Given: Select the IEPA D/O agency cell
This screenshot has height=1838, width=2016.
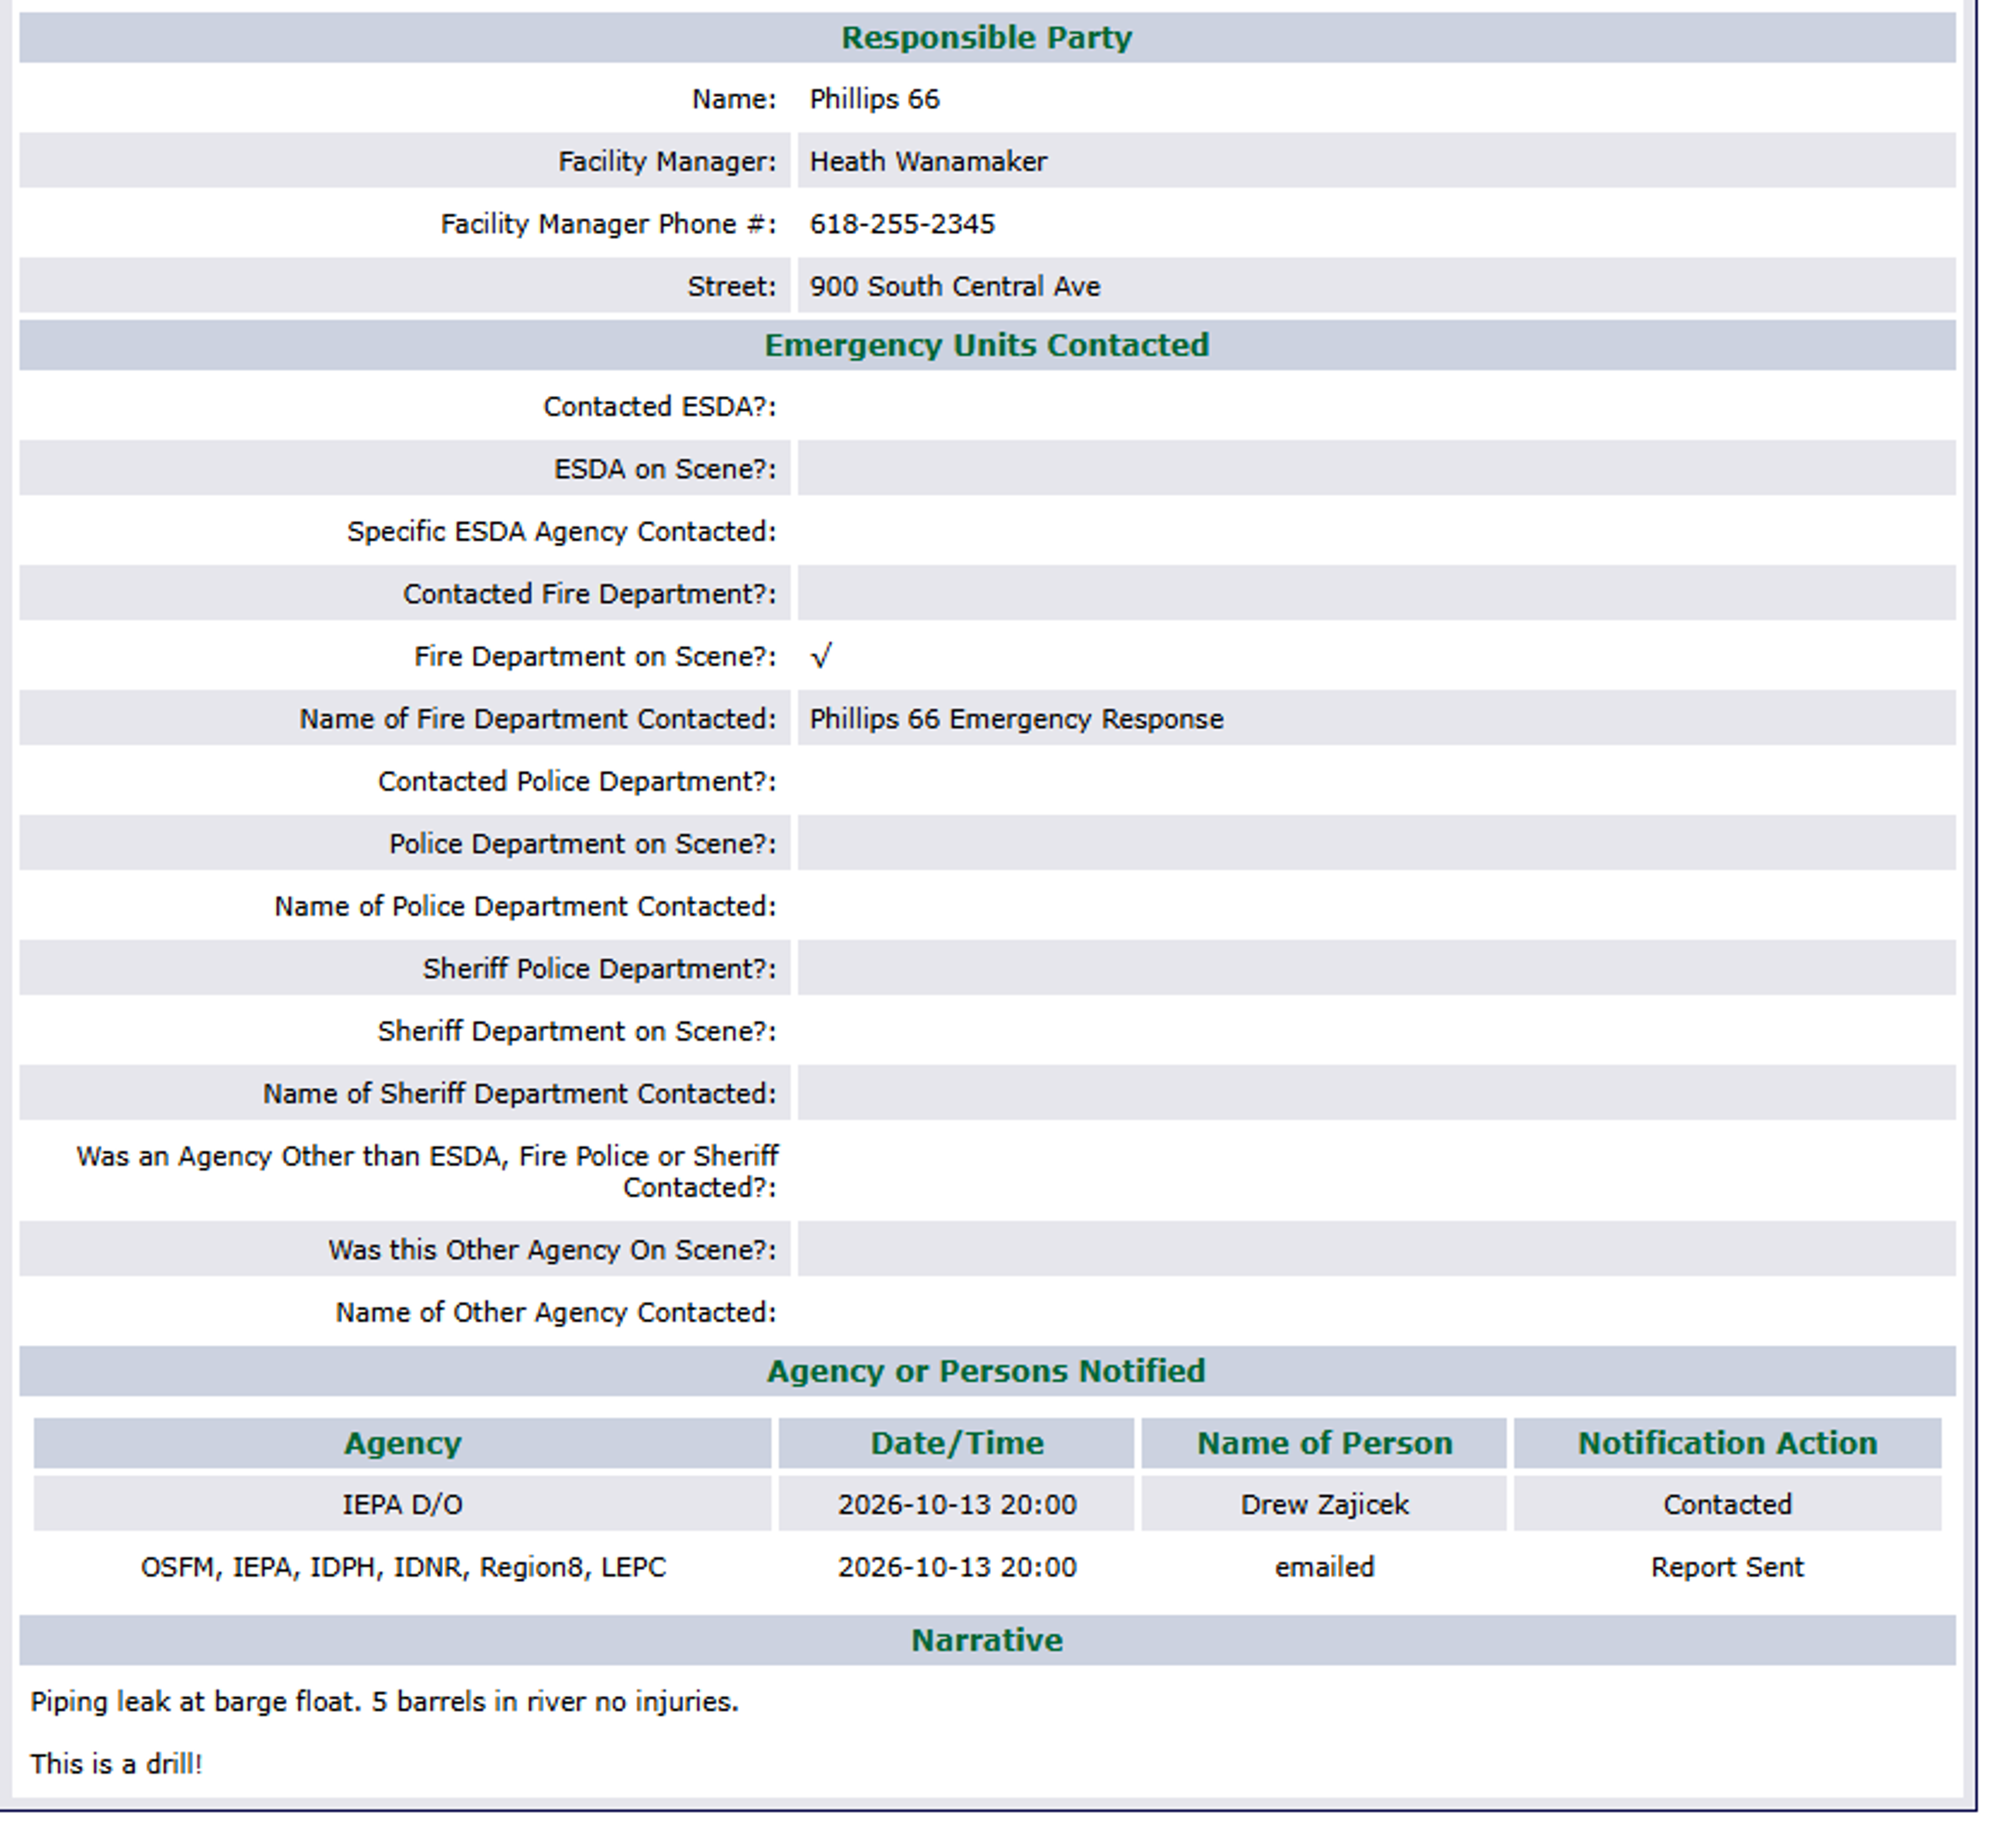Looking at the screenshot, I should pos(403,1505).
